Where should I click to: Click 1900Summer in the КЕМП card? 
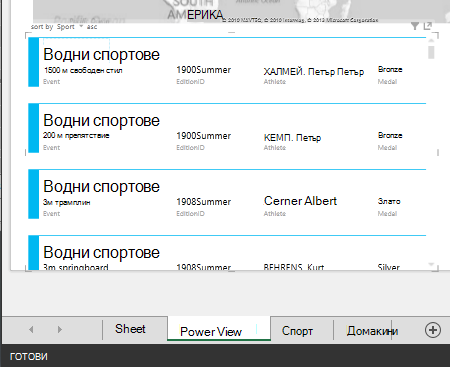(x=204, y=136)
